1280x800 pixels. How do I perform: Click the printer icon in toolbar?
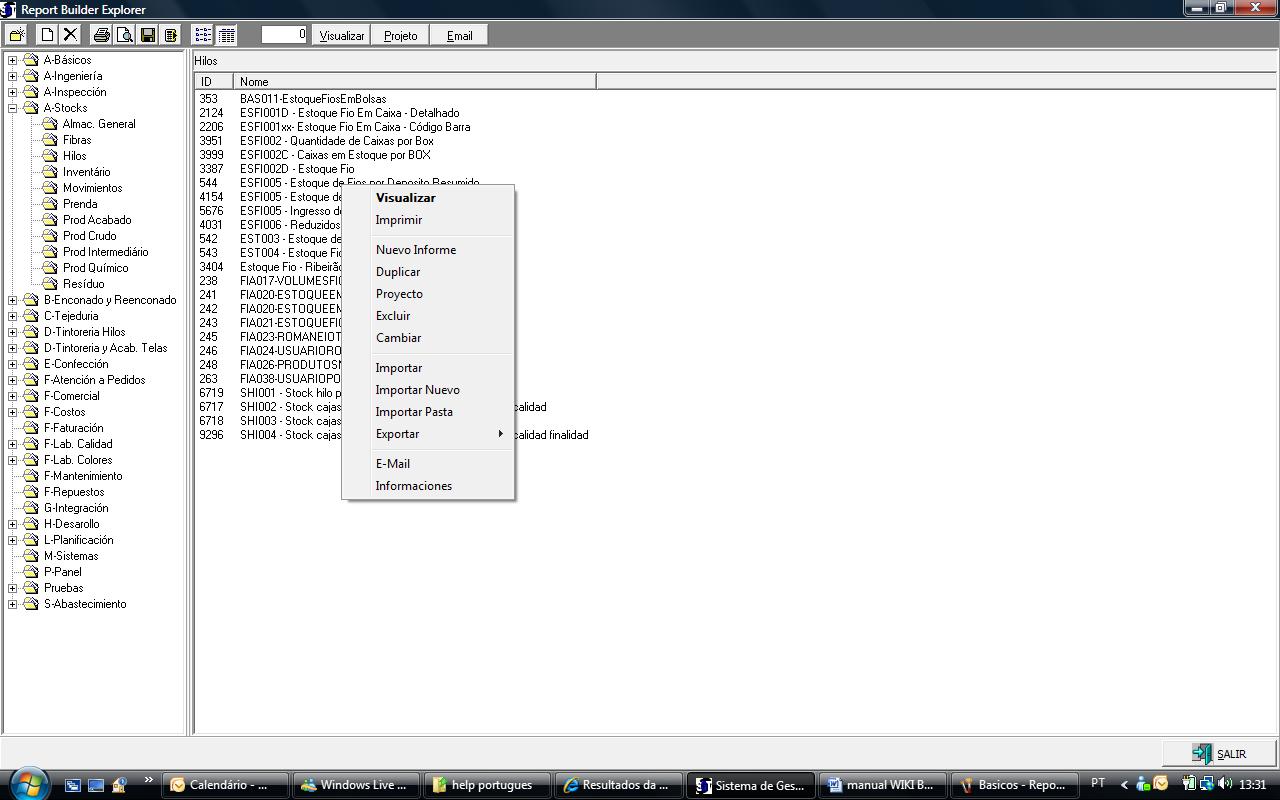pyautogui.click(x=101, y=35)
